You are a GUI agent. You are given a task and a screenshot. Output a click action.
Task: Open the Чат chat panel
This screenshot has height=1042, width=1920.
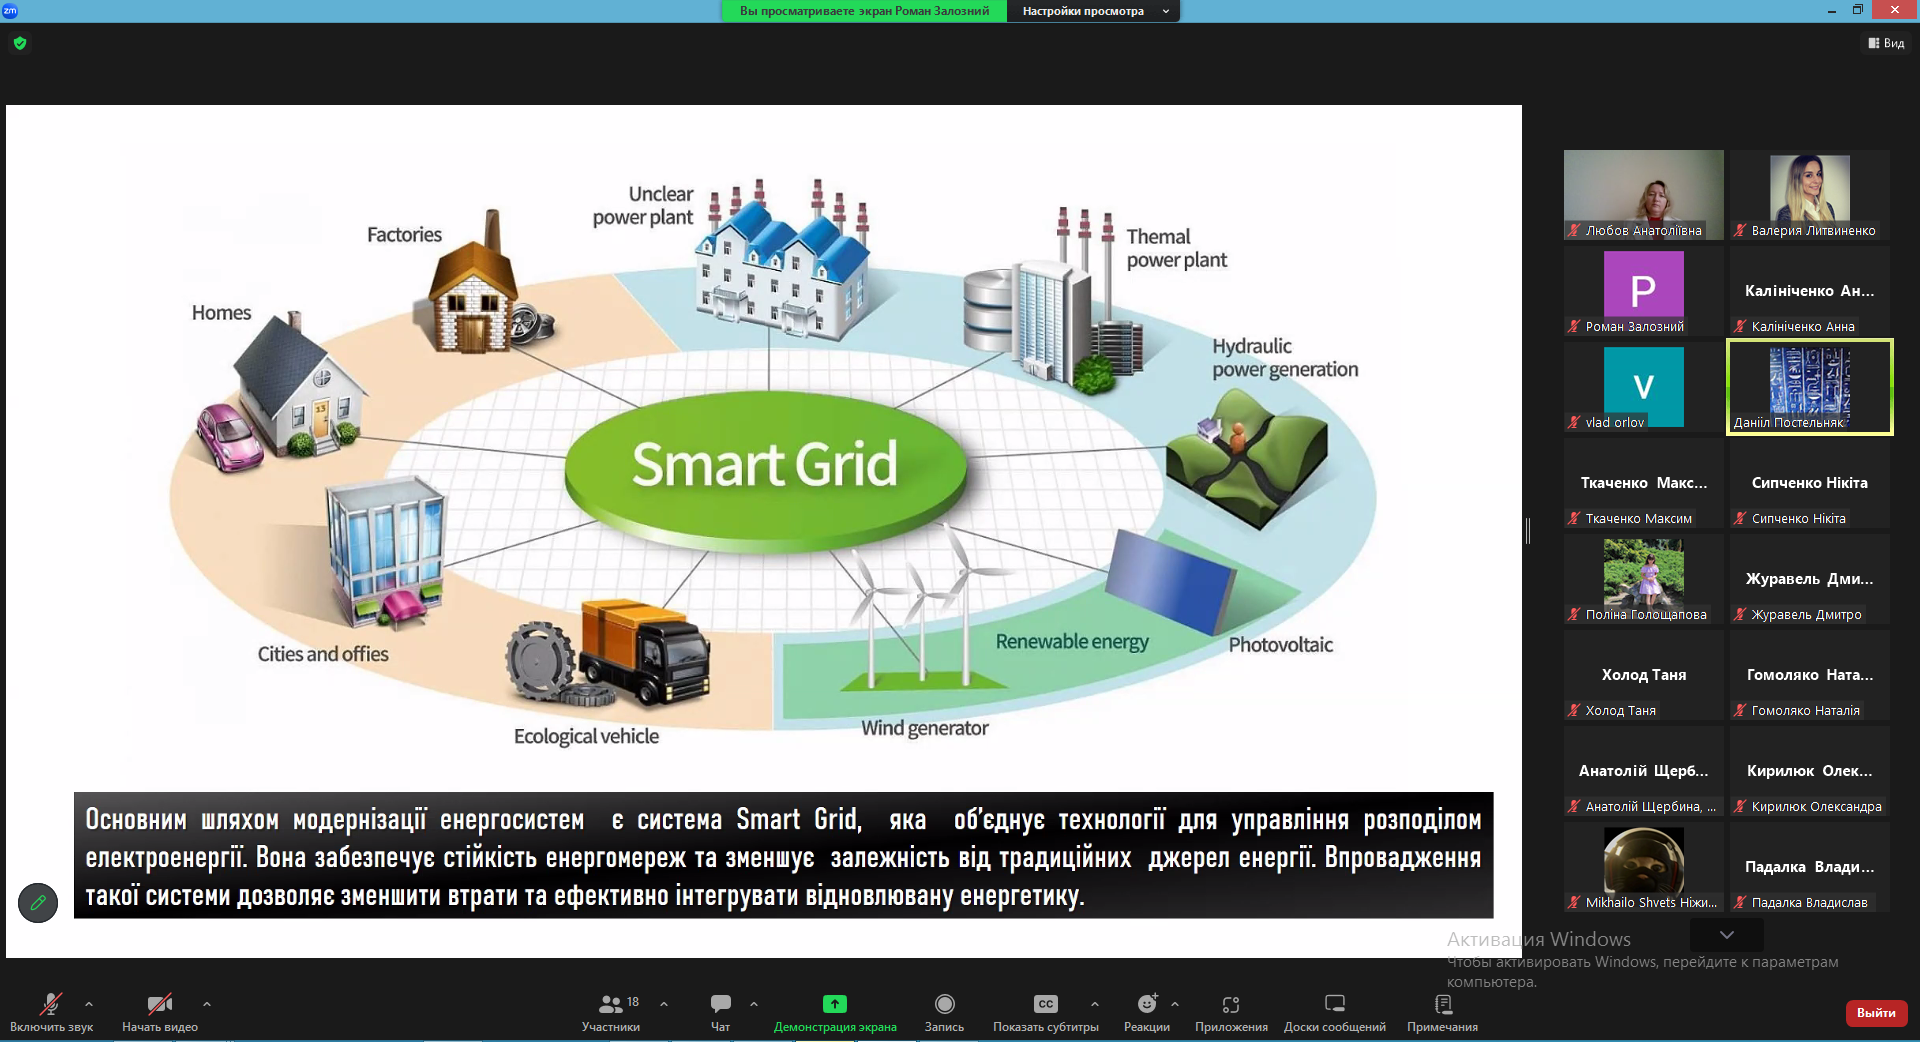pos(720,1012)
